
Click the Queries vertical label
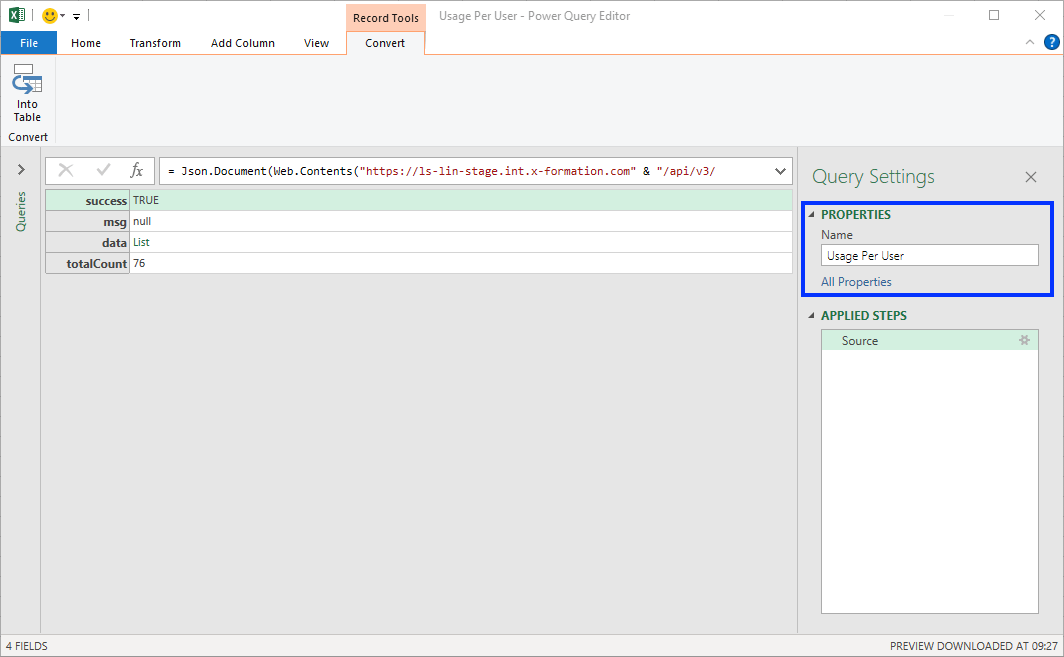tap(21, 211)
